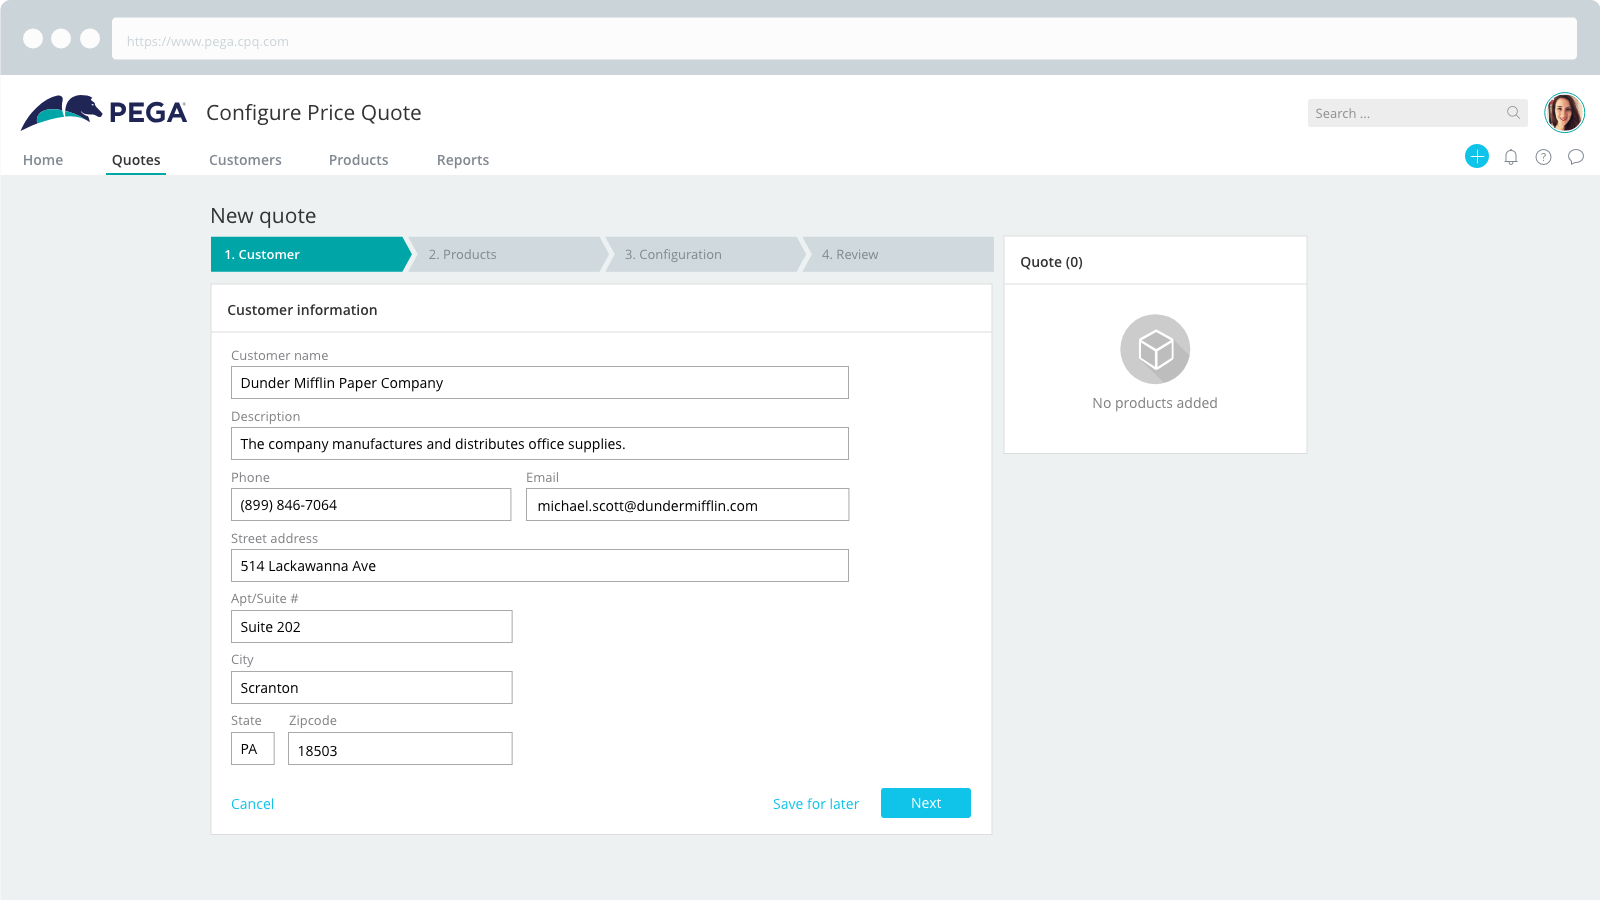Select the Quotes tab
The width and height of the screenshot is (1600, 900).
pyautogui.click(x=136, y=160)
